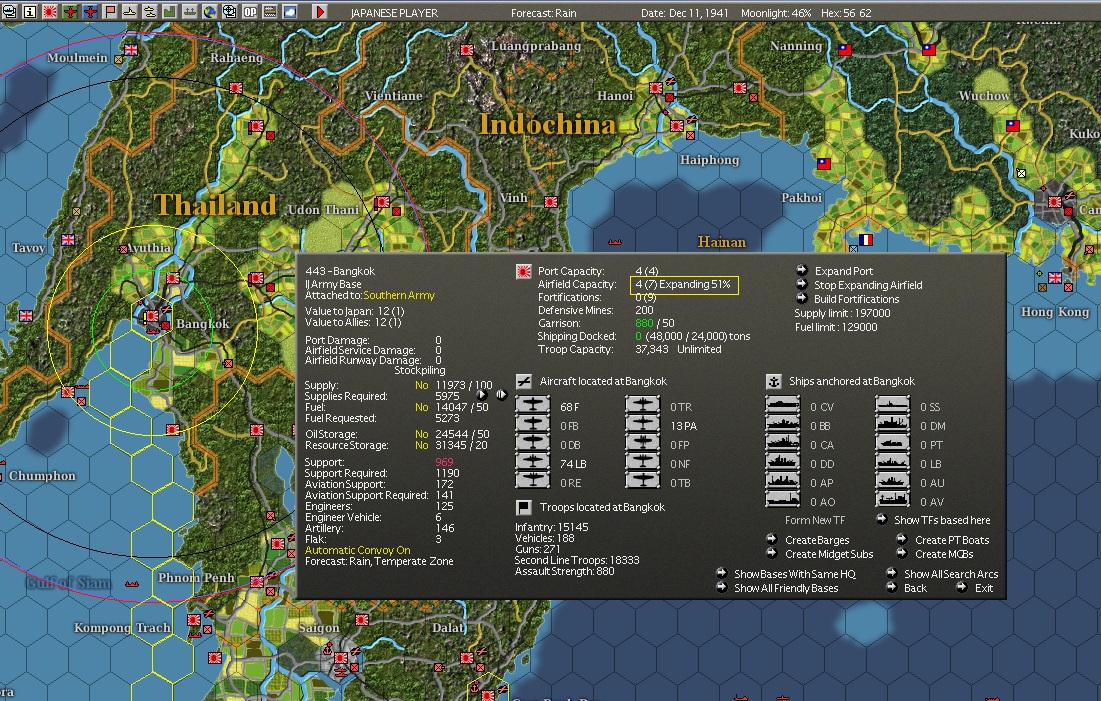Click the Bangkok base marker on the map
This screenshot has height=701, width=1101.
[152, 317]
